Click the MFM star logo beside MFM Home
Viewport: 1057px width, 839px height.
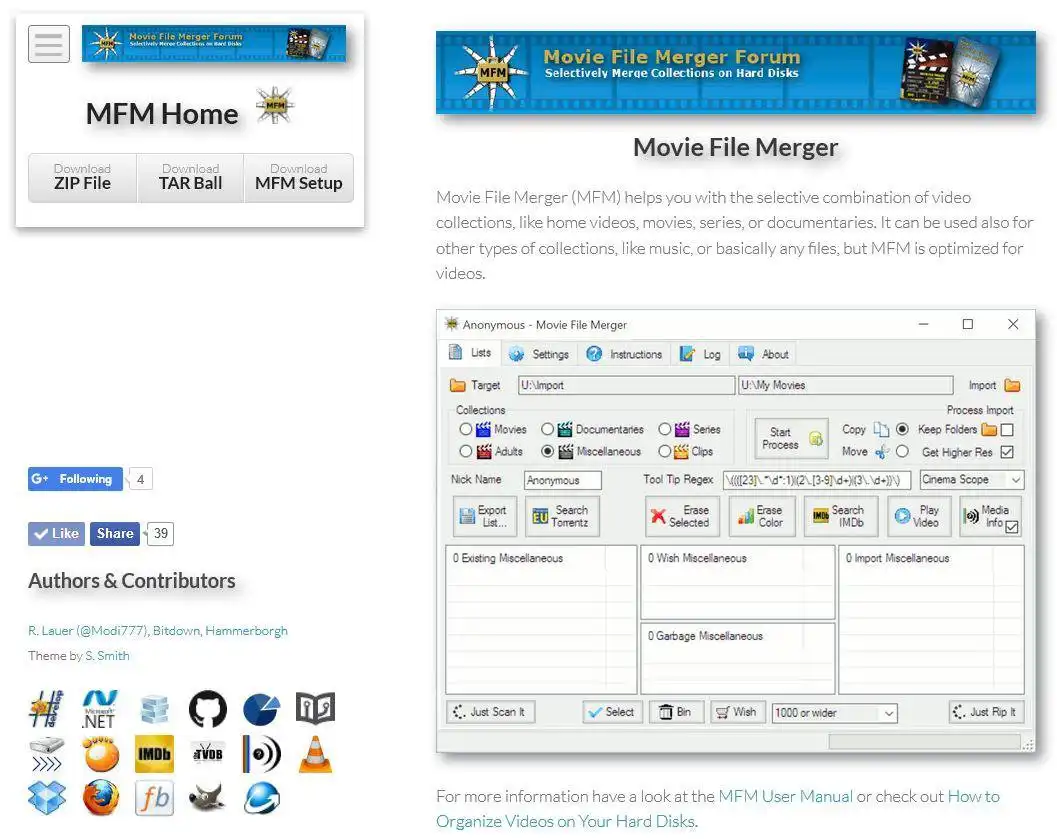274,105
